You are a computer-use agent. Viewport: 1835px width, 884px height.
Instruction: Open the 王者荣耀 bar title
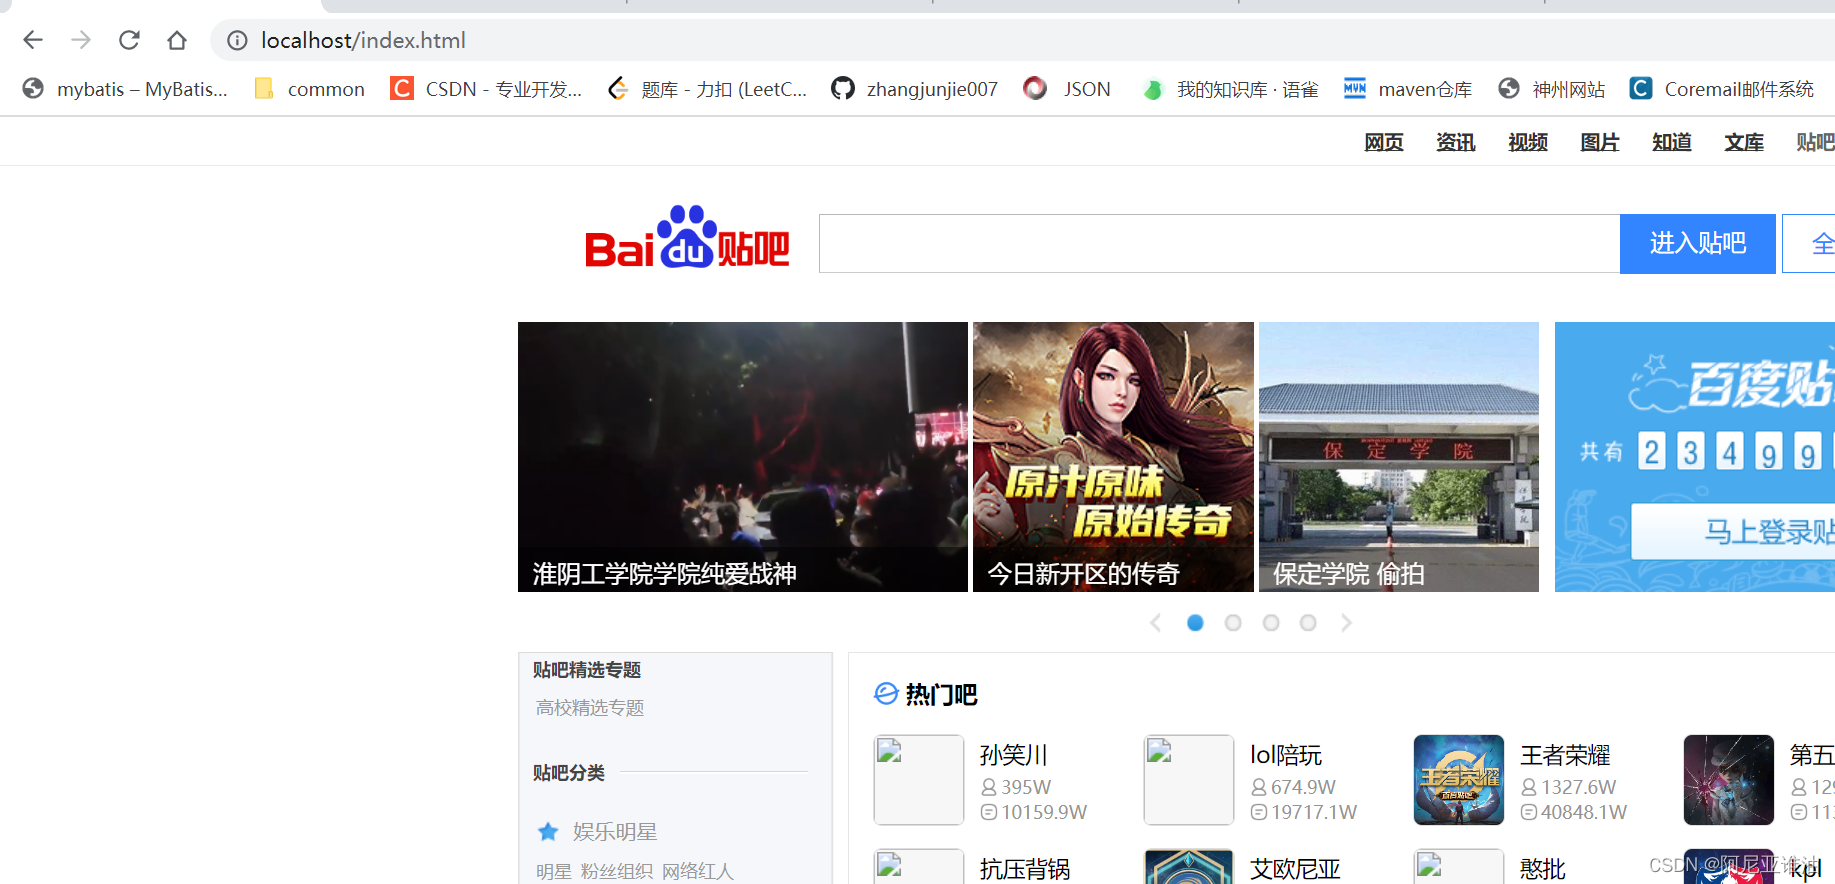[1565, 755]
